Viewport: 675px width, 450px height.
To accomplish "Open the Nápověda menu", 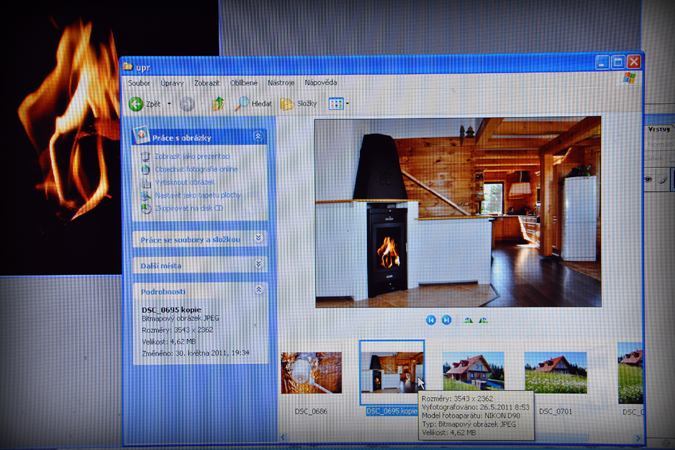I will coord(321,82).
